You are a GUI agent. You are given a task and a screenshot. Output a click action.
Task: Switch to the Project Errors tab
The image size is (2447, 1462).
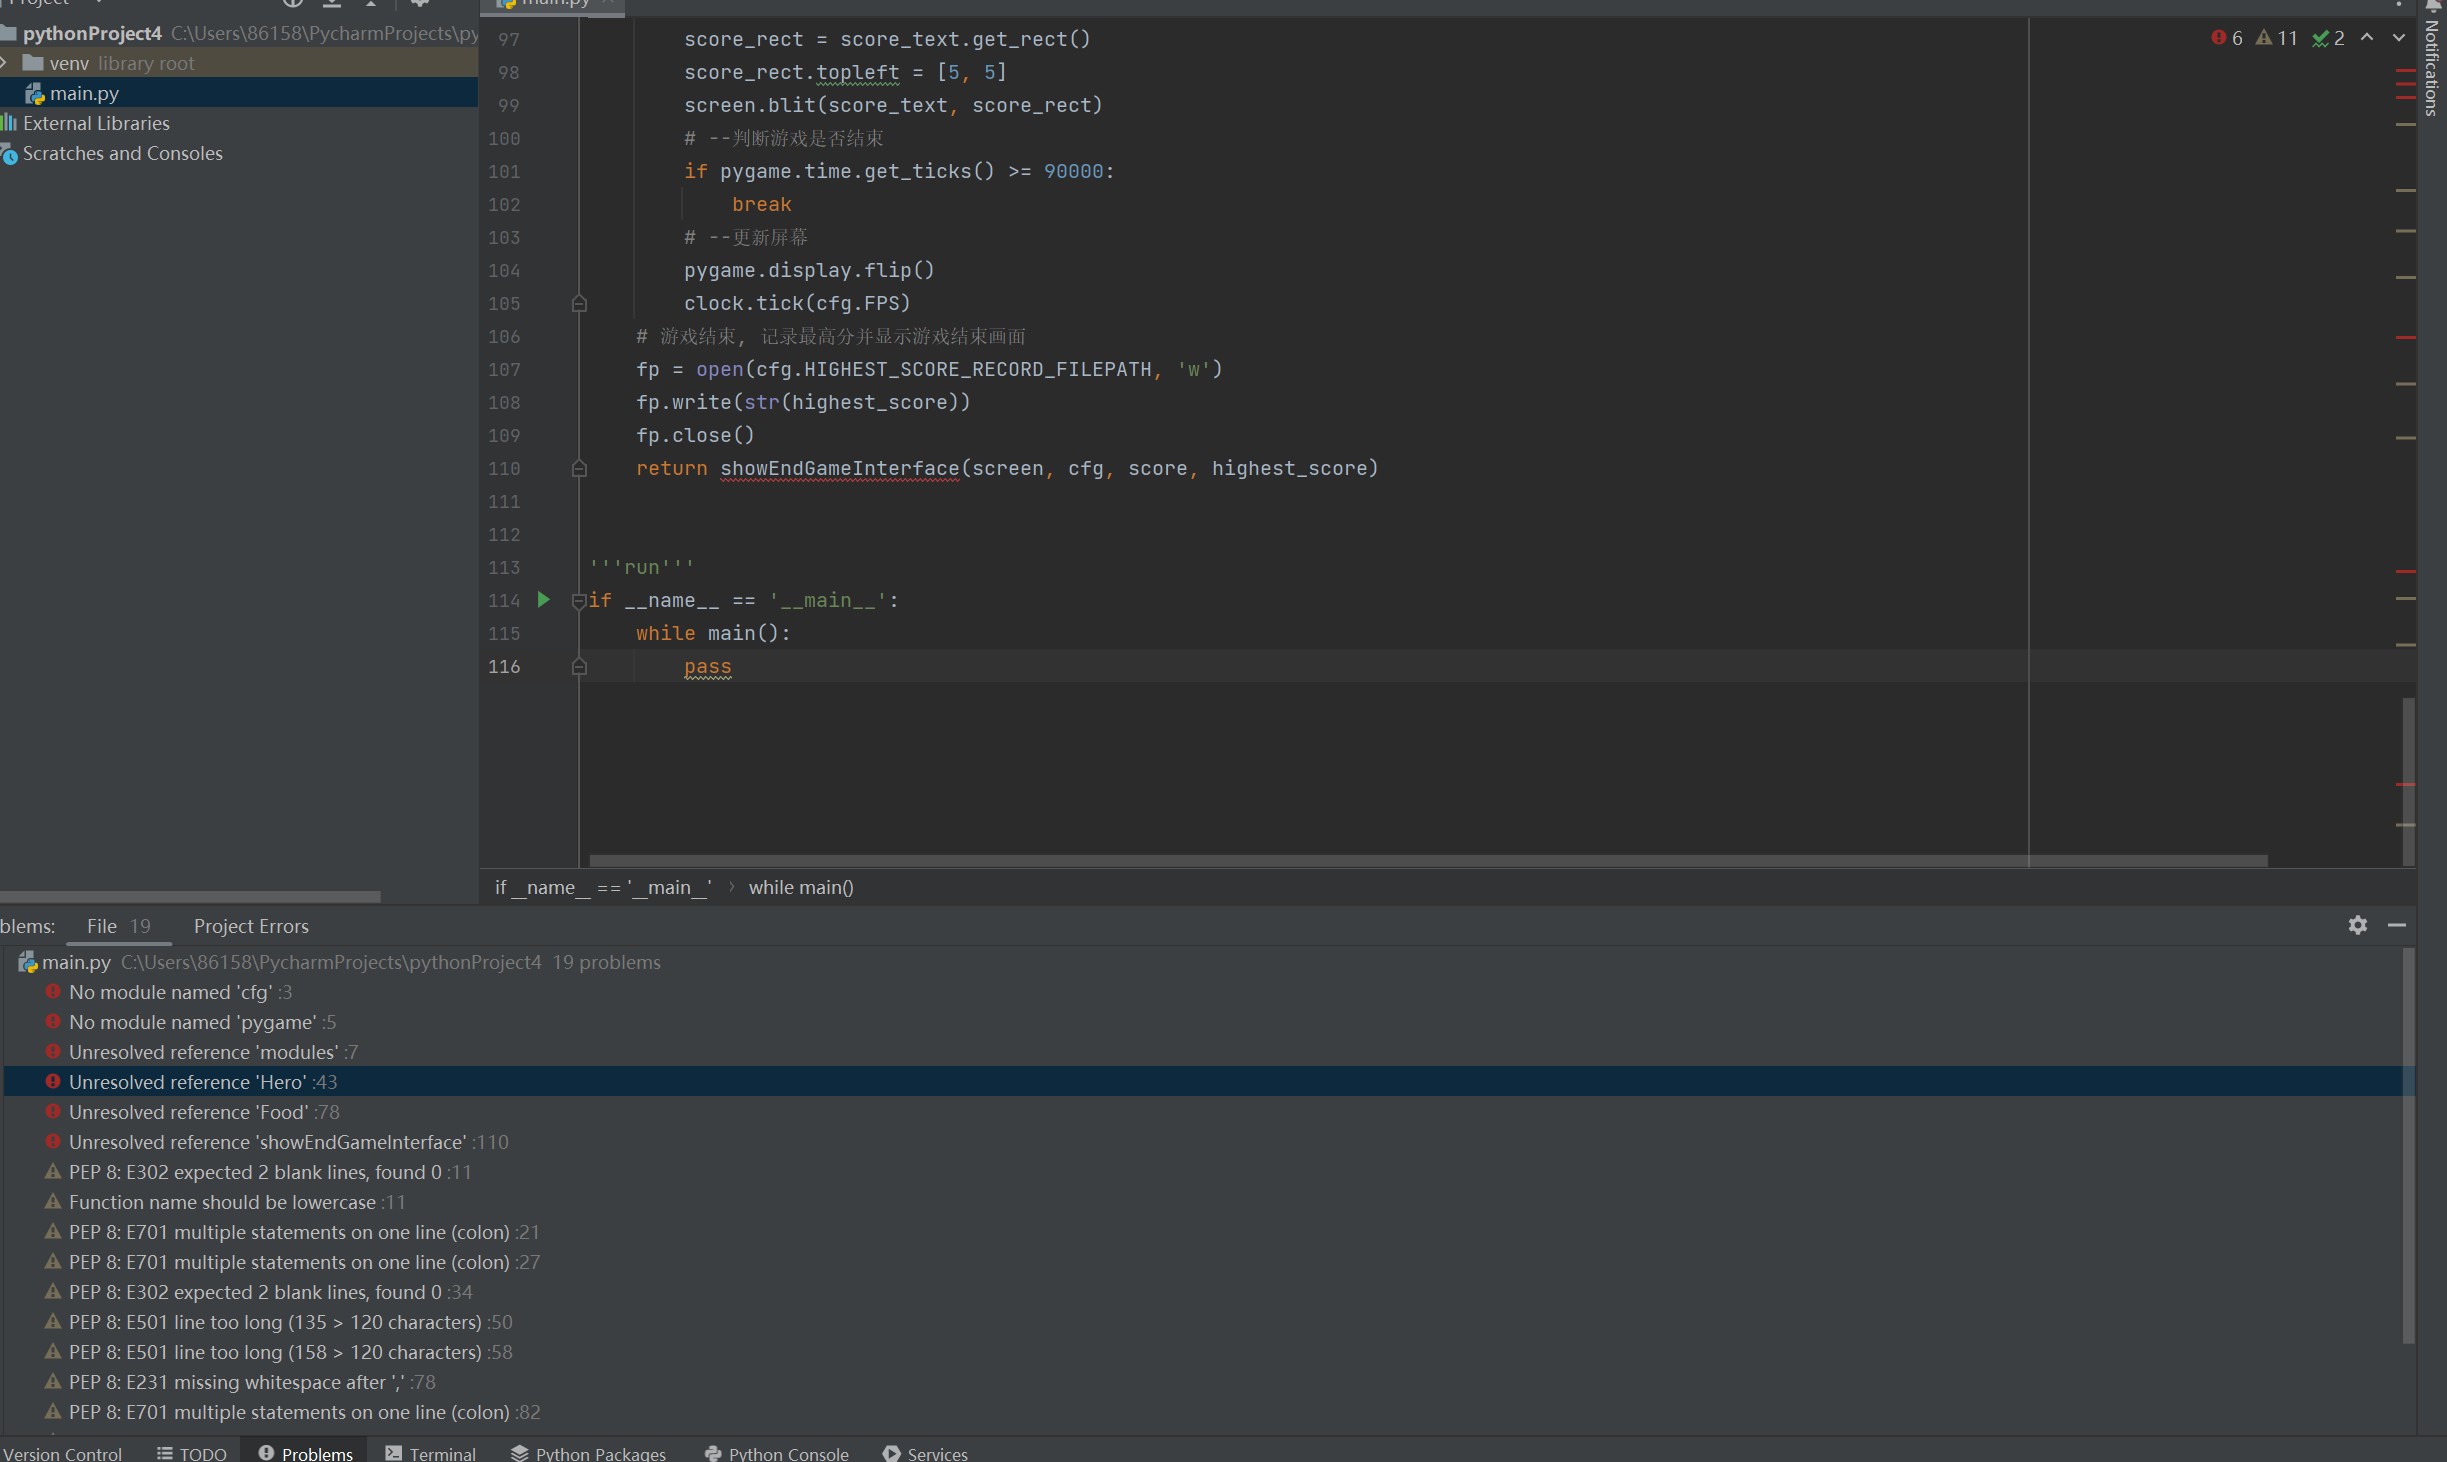tap(251, 926)
